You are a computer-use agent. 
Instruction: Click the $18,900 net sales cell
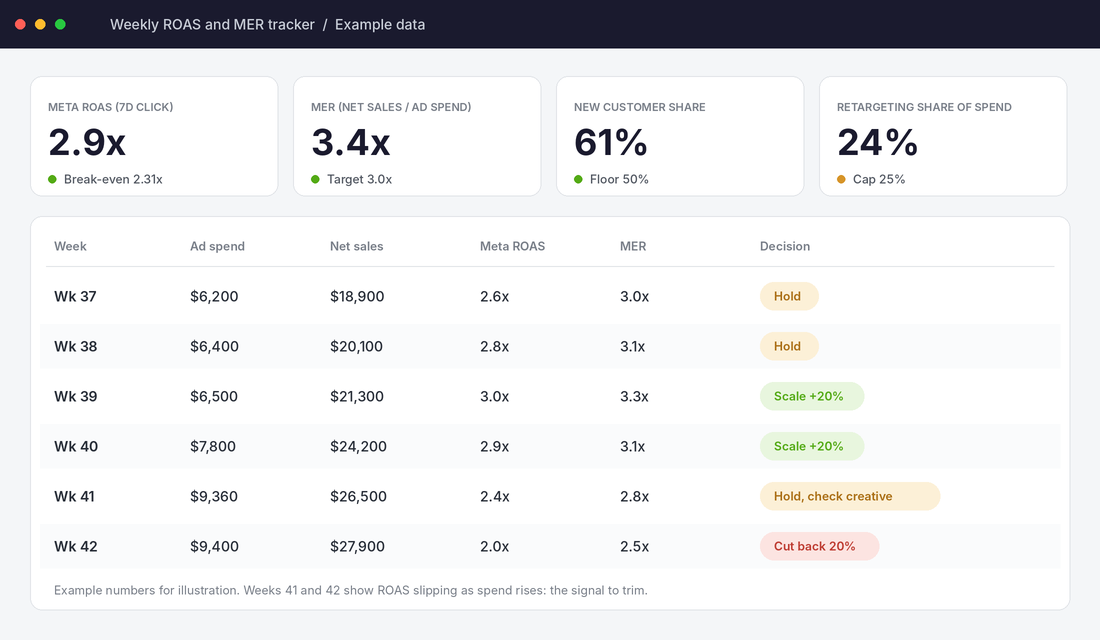[x=357, y=296]
